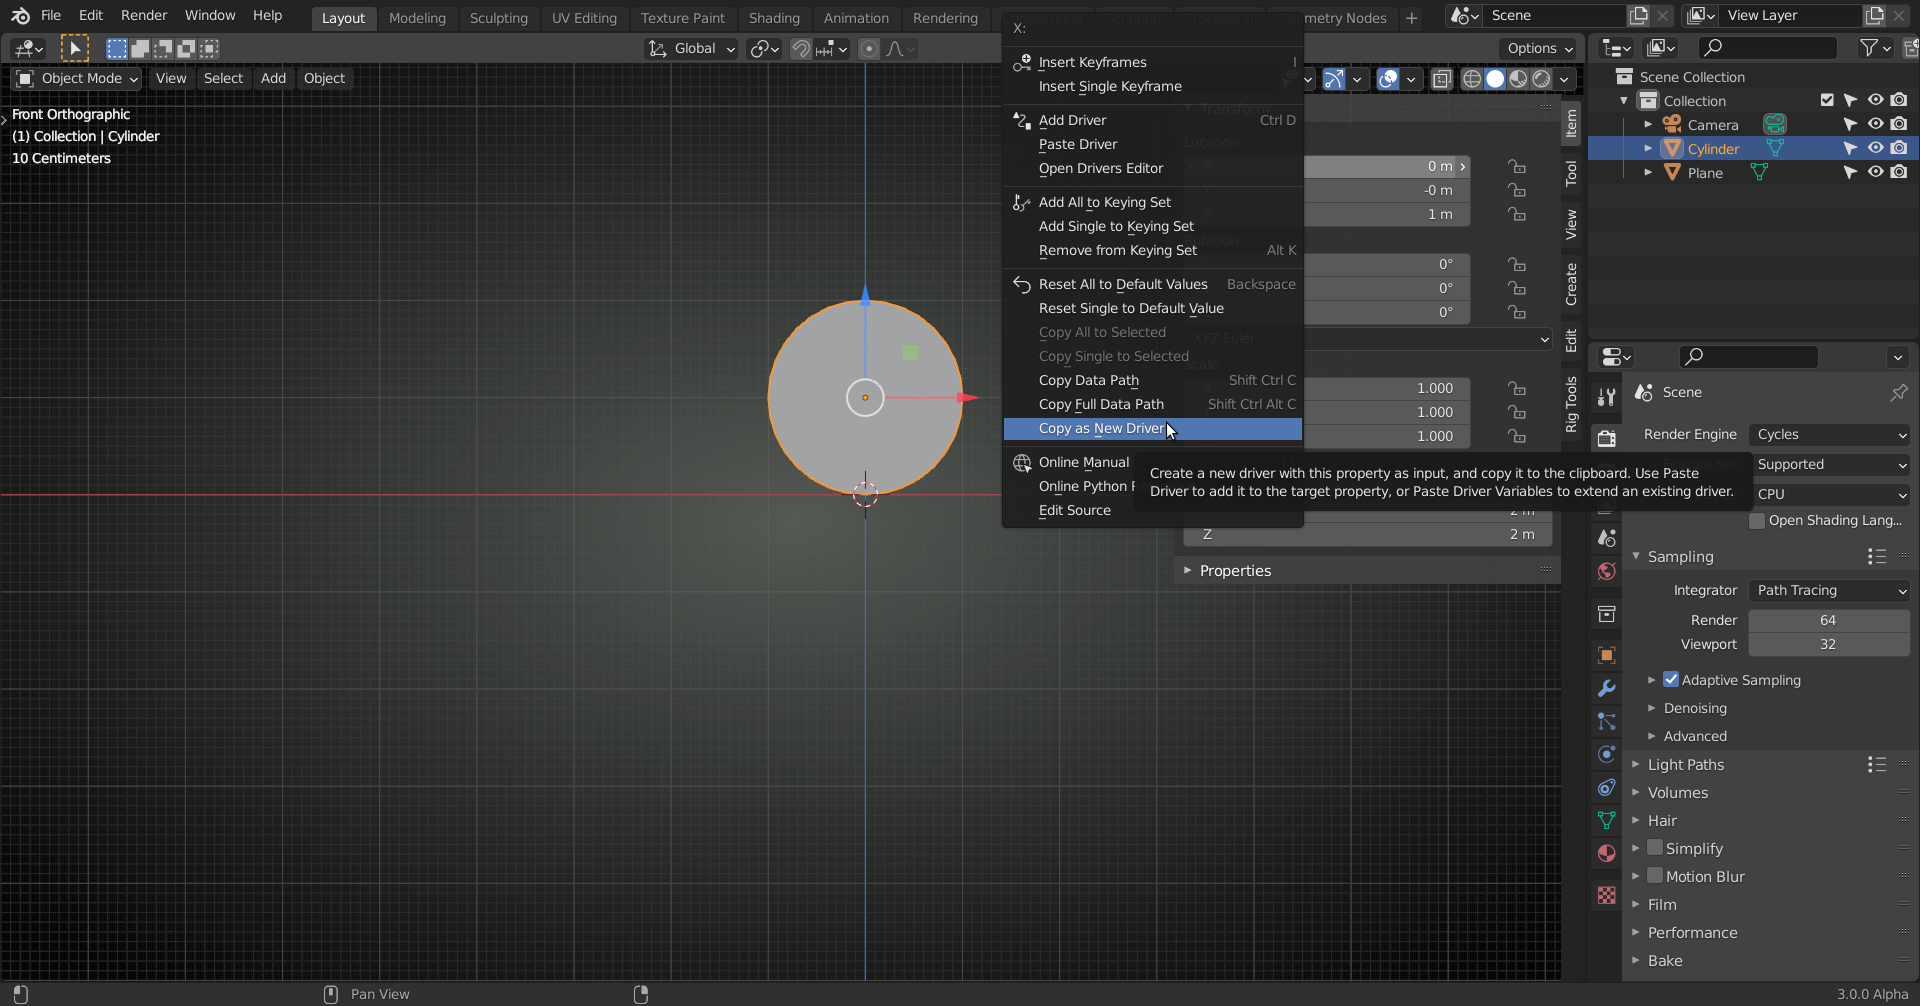Toggle viewport snapping magnet
Viewport: 1920px width, 1006px height.
point(800,49)
